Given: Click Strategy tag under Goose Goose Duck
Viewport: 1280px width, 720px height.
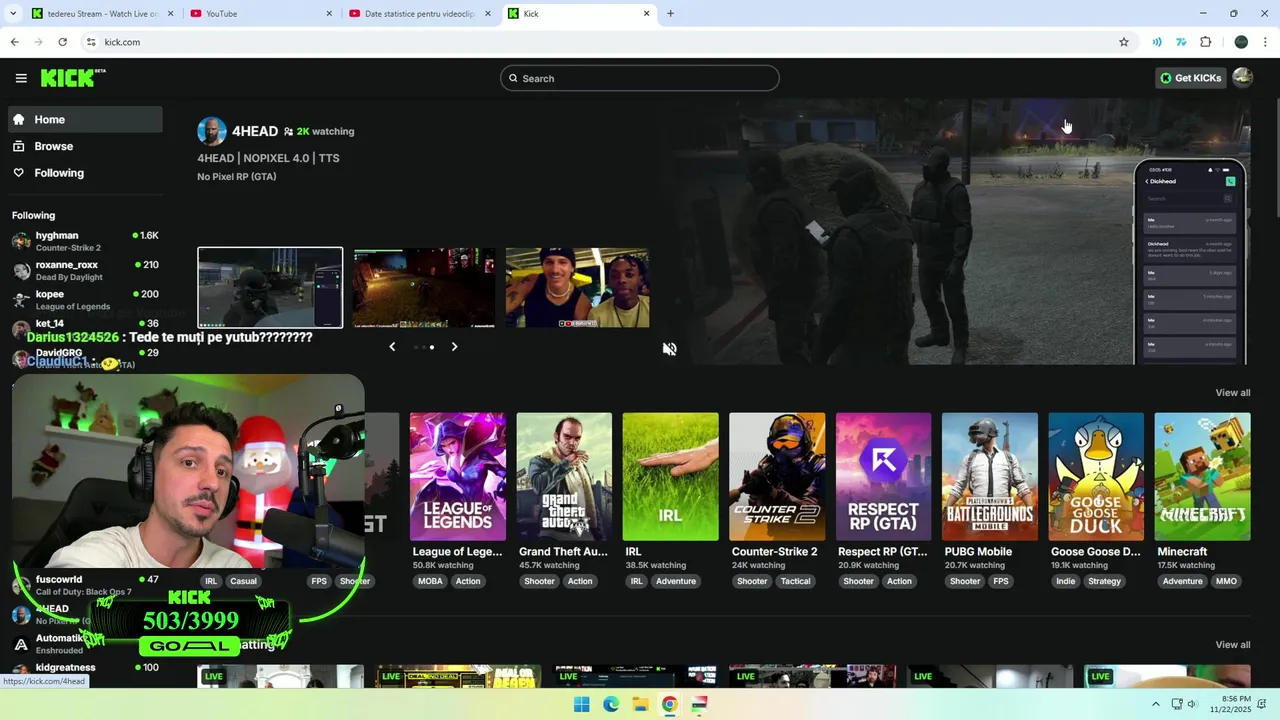Looking at the screenshot, I should pos(1104,581).
